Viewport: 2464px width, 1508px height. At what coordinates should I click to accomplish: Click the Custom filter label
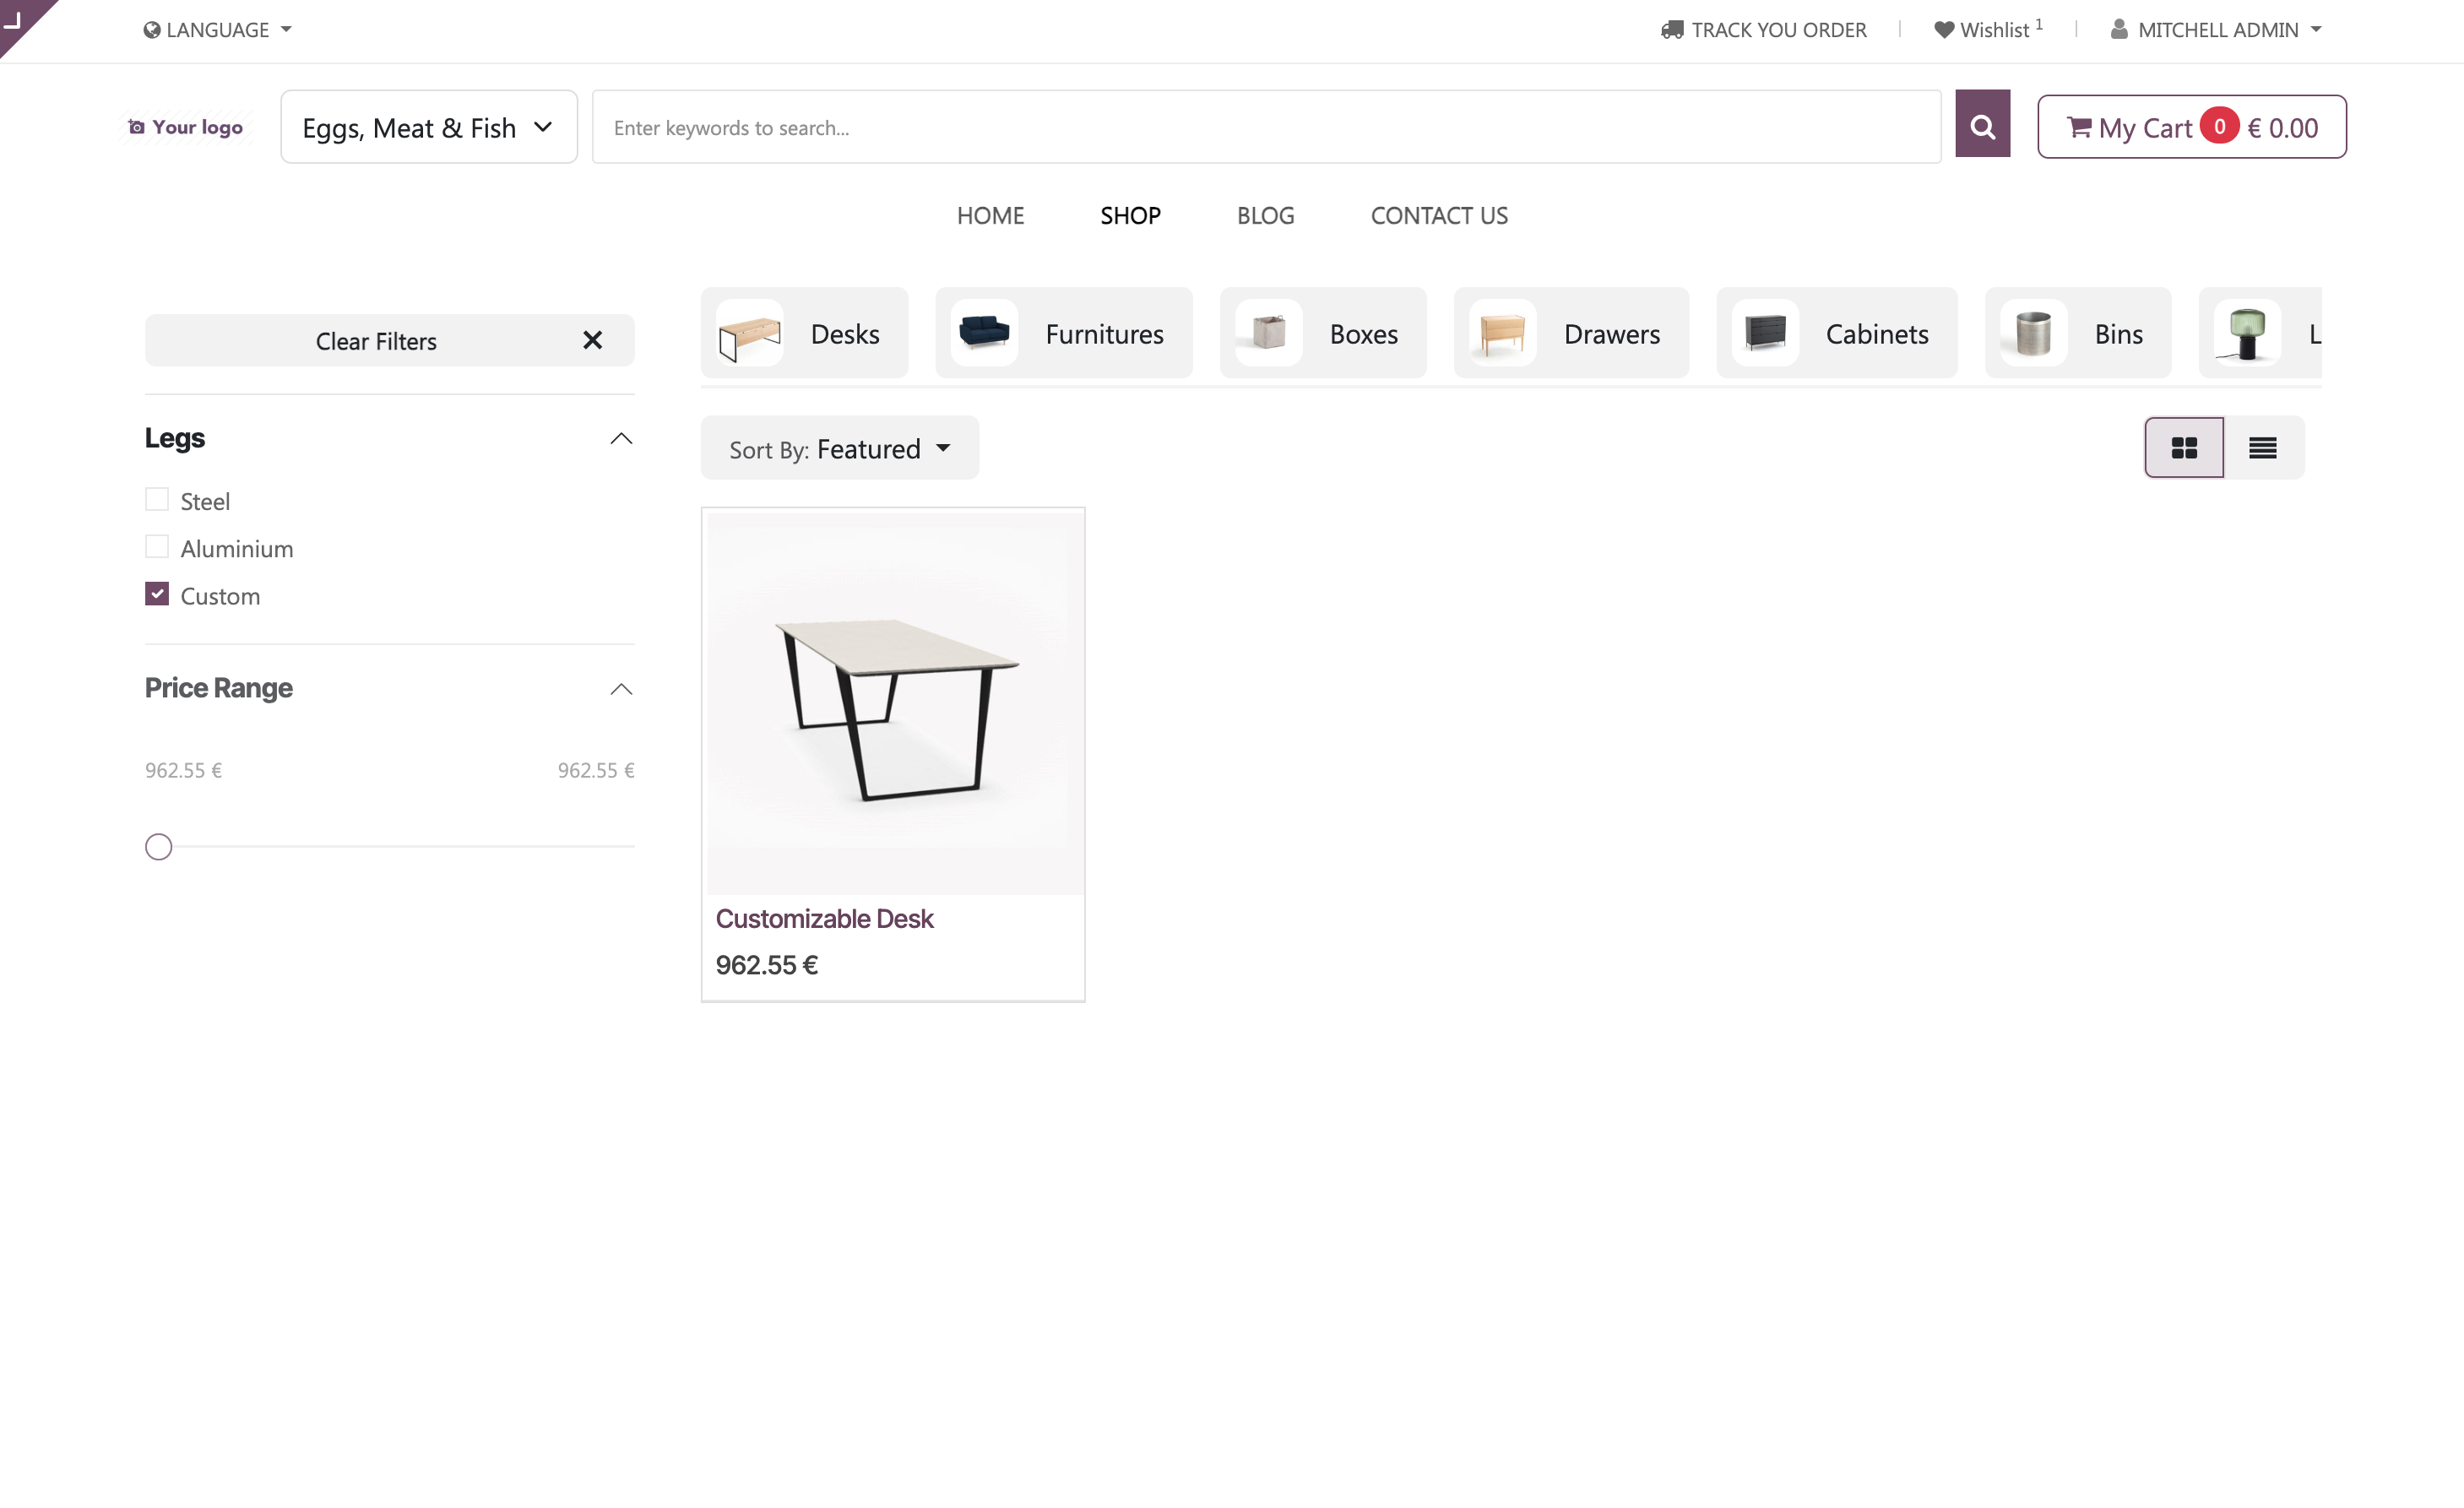[x=220, y=596]
